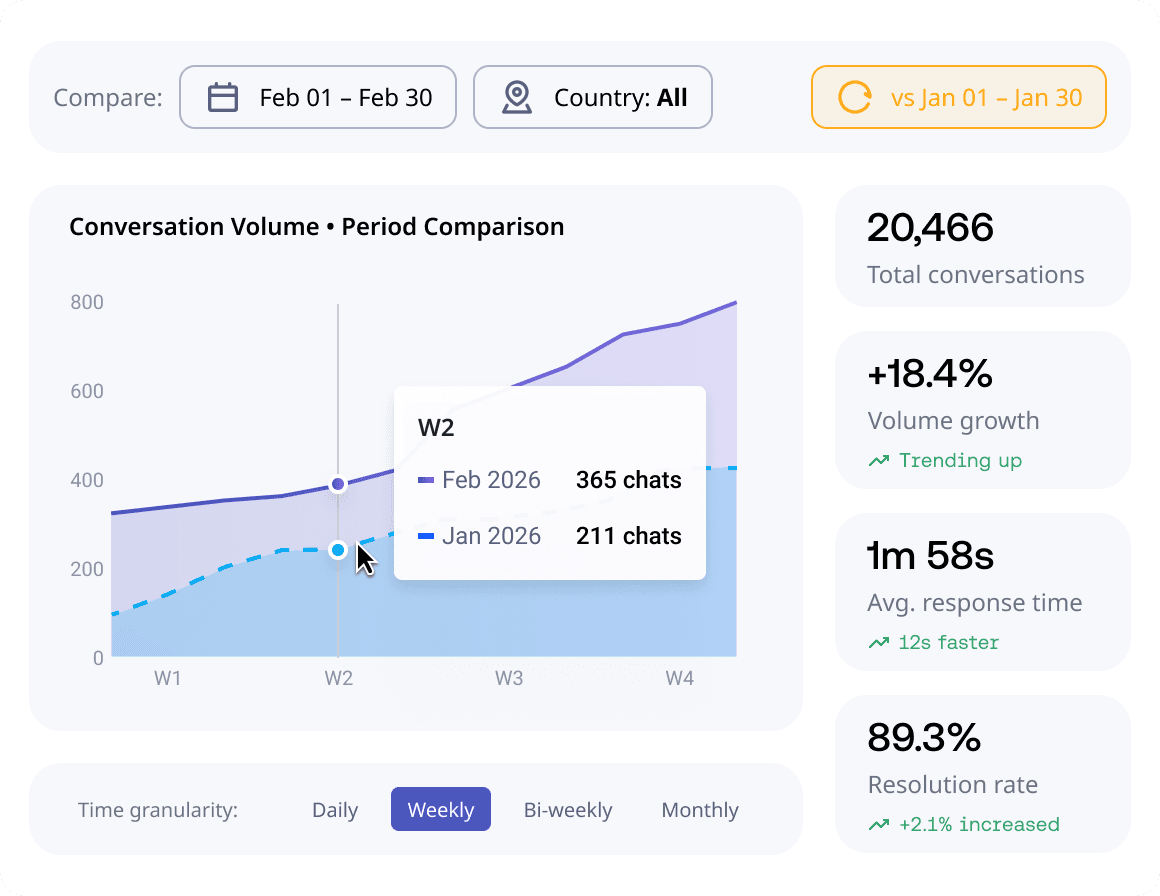The image size is (1160, 896).
Task: Click the calendar icon in date range
Action: click(x=223, y=98)
